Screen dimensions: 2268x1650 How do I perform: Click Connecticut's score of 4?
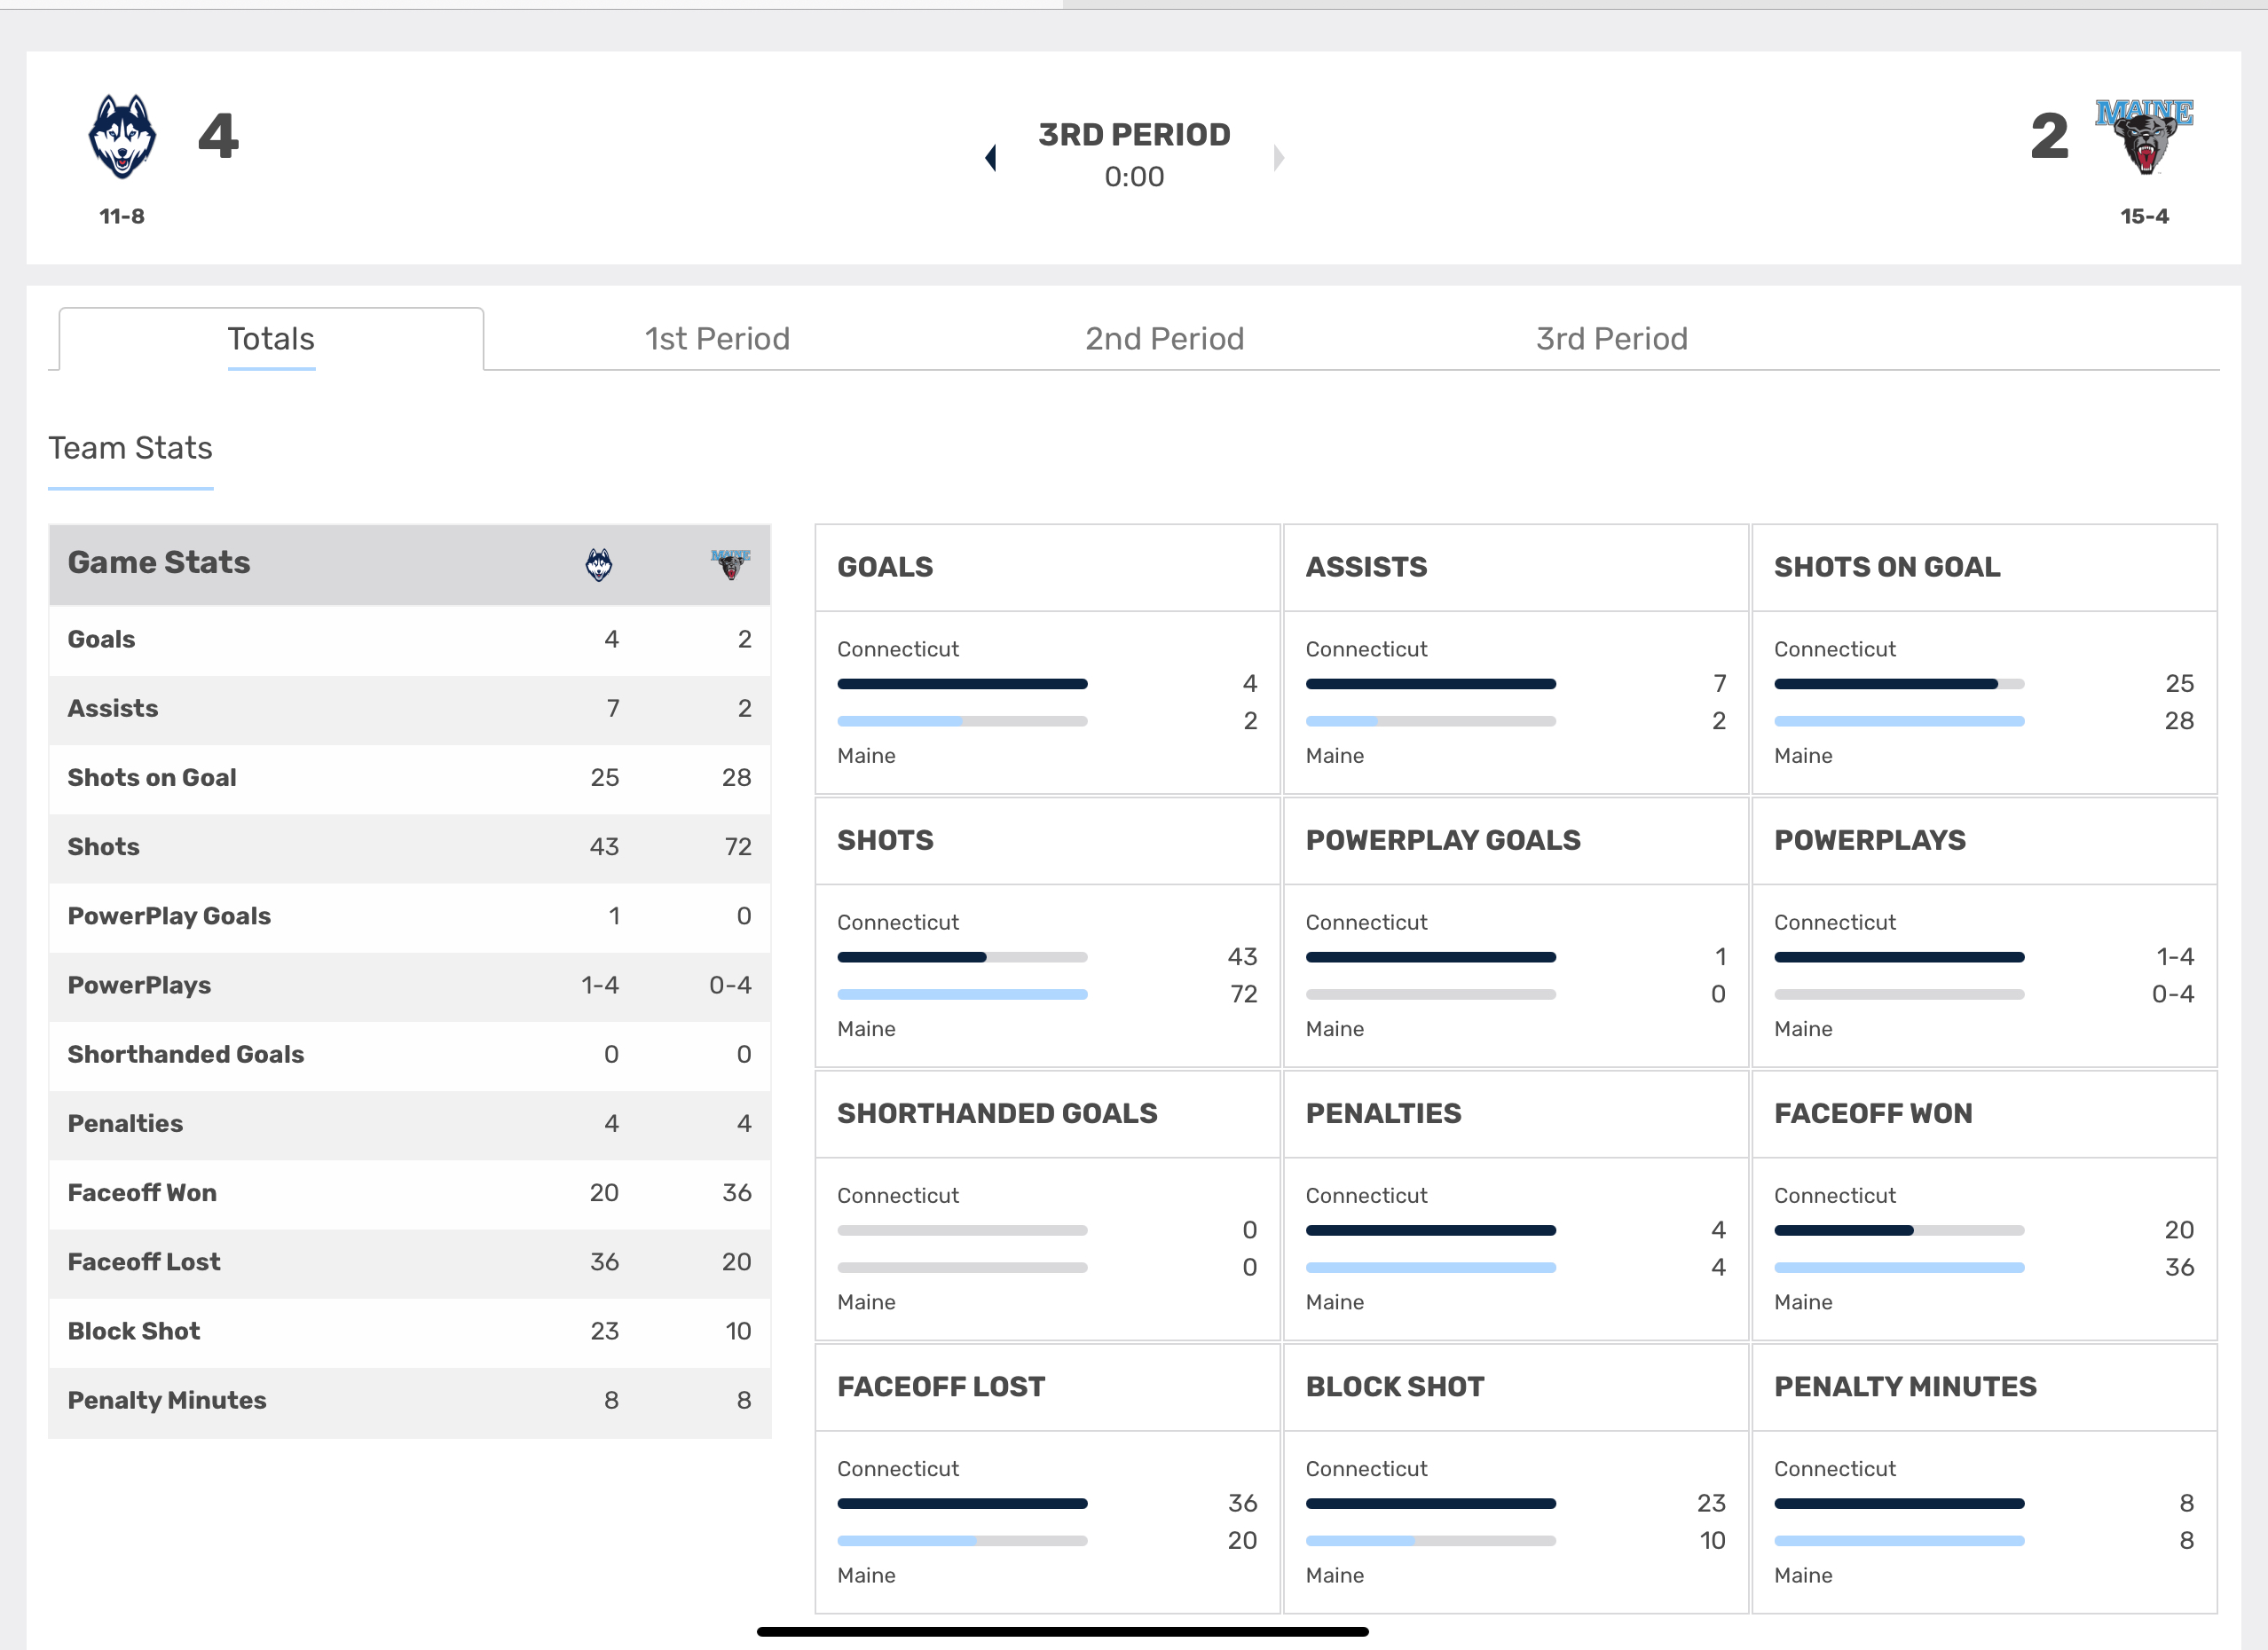tap(218, 136)
